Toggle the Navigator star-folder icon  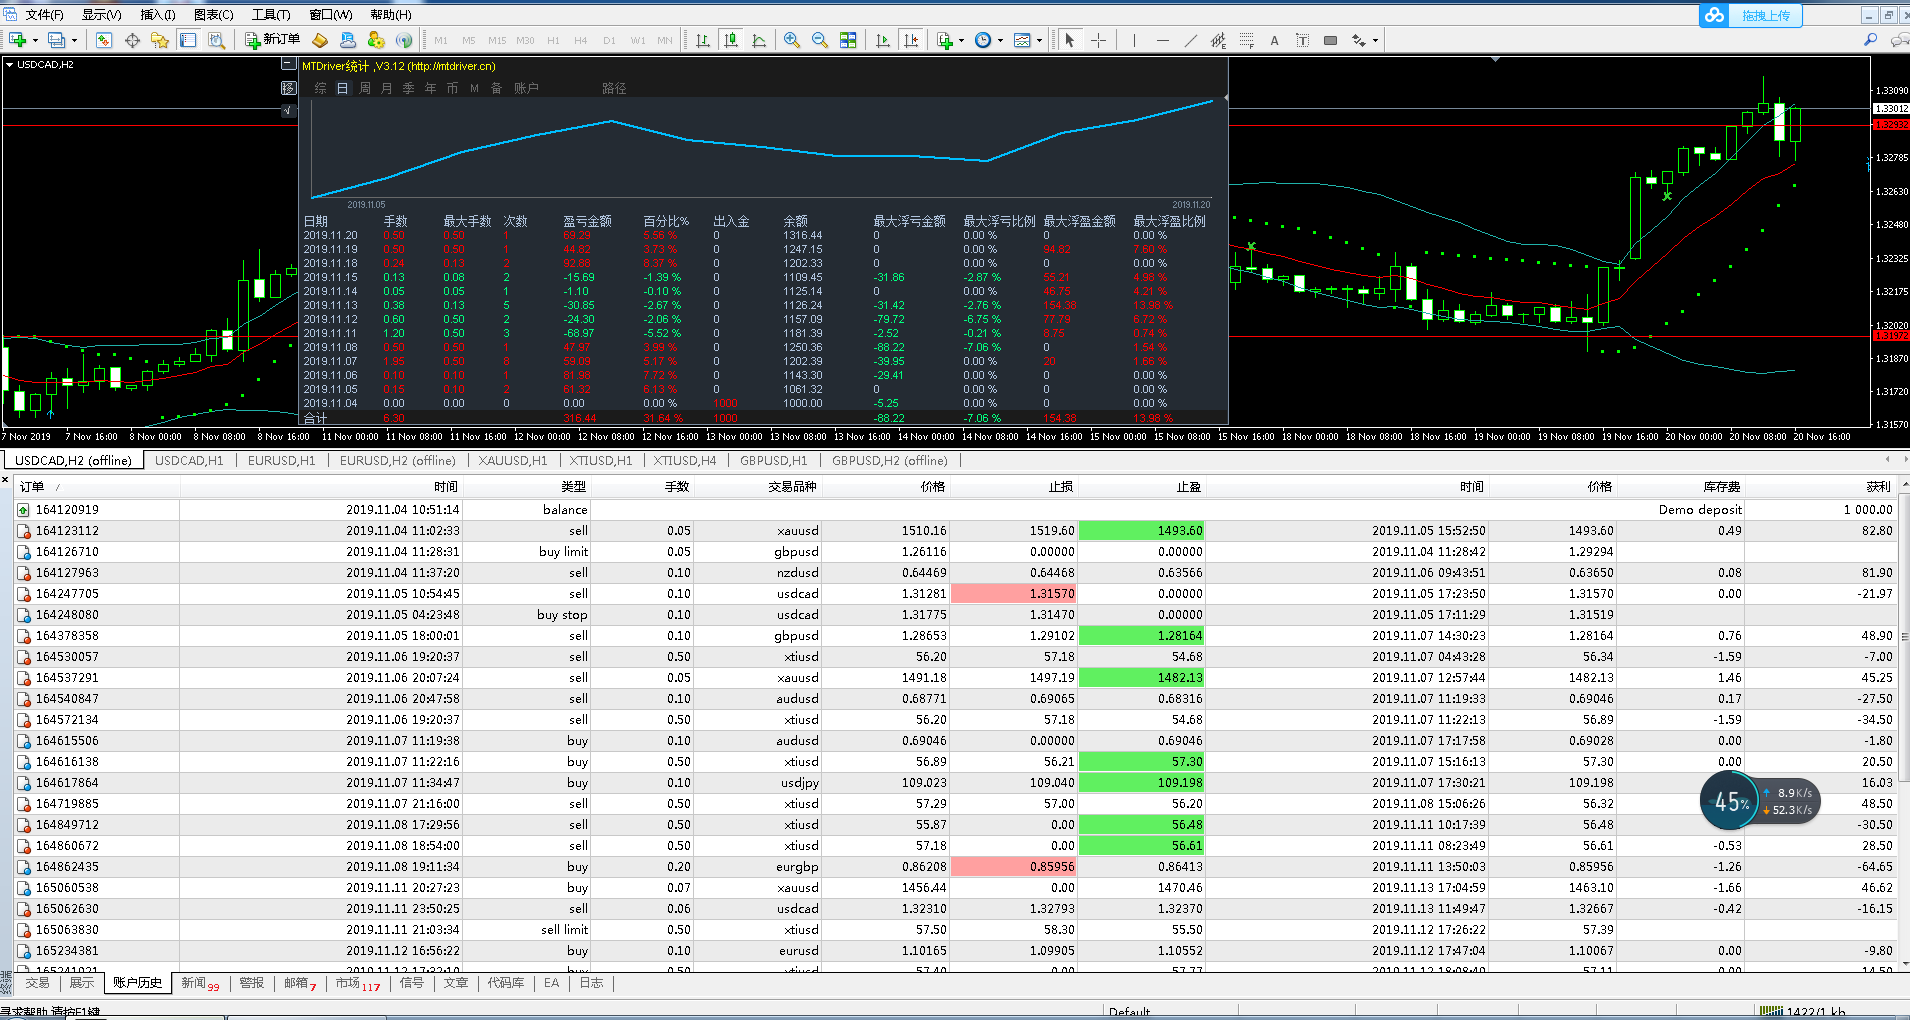click(160, 40)
